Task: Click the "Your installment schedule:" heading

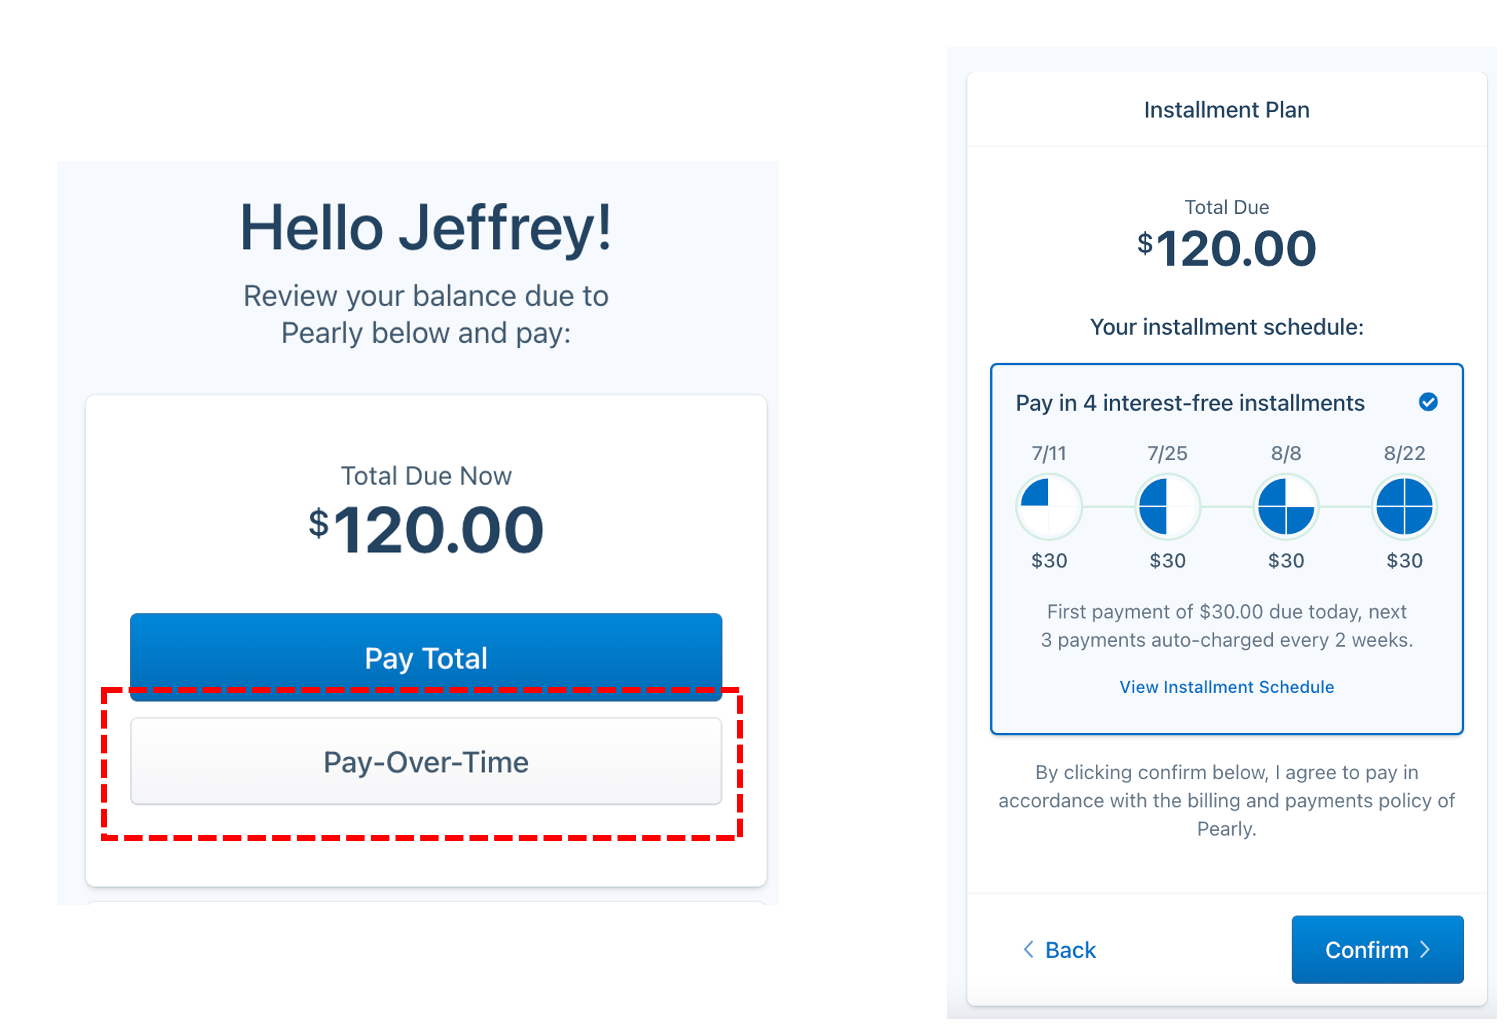Action: [x=1226, y=327]
